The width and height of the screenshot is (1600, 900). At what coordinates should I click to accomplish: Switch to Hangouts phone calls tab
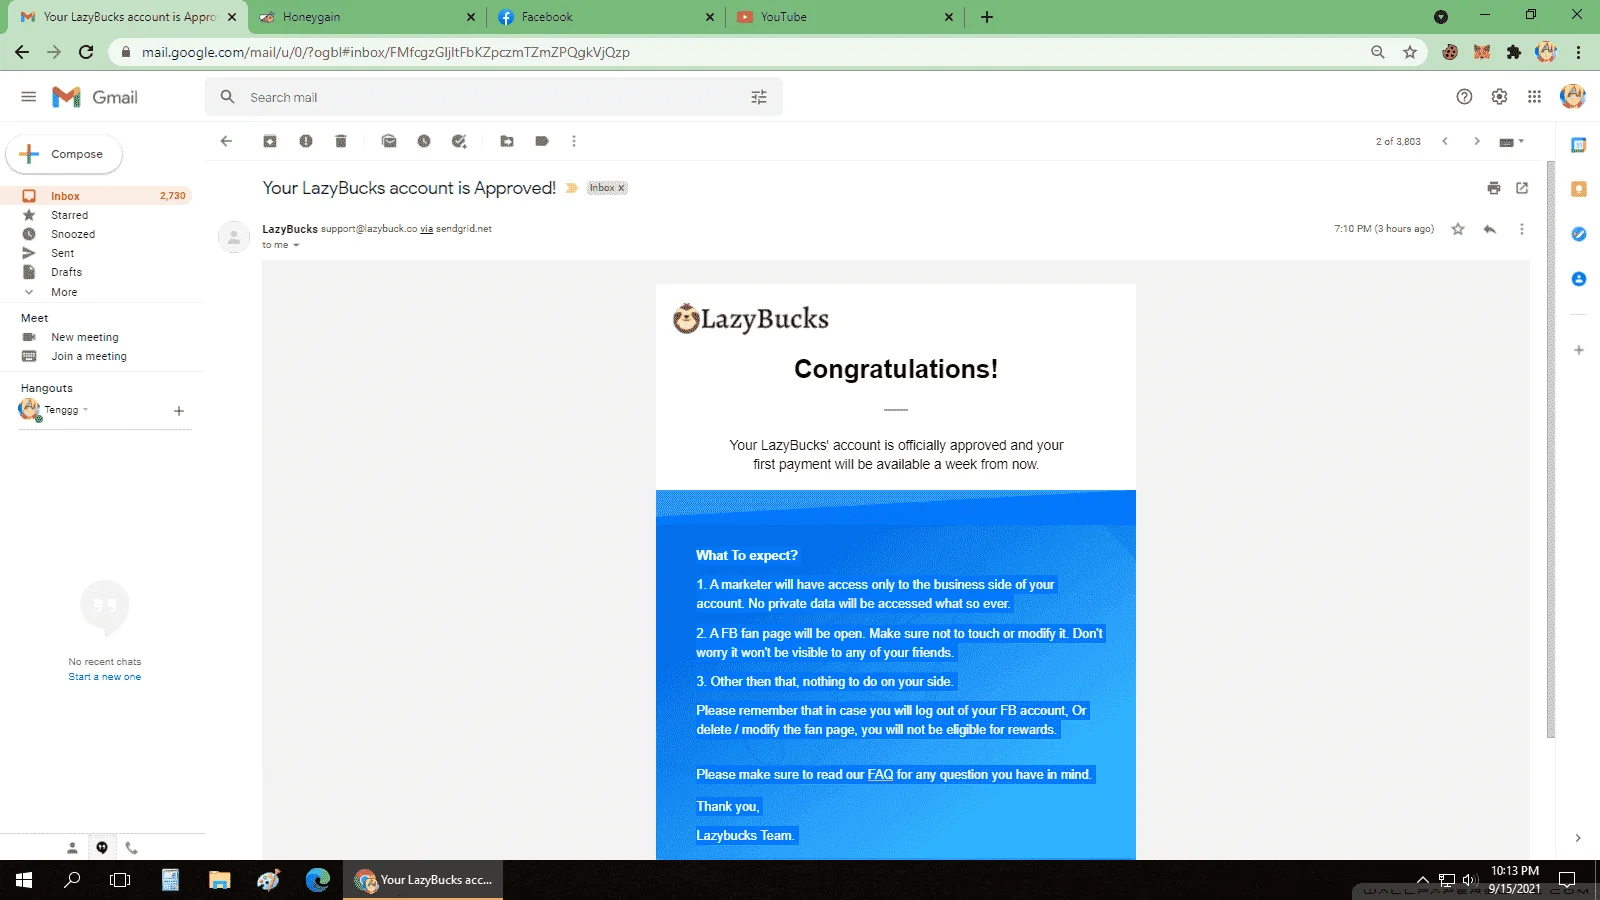pyautogui.click(x=132, y=848)
